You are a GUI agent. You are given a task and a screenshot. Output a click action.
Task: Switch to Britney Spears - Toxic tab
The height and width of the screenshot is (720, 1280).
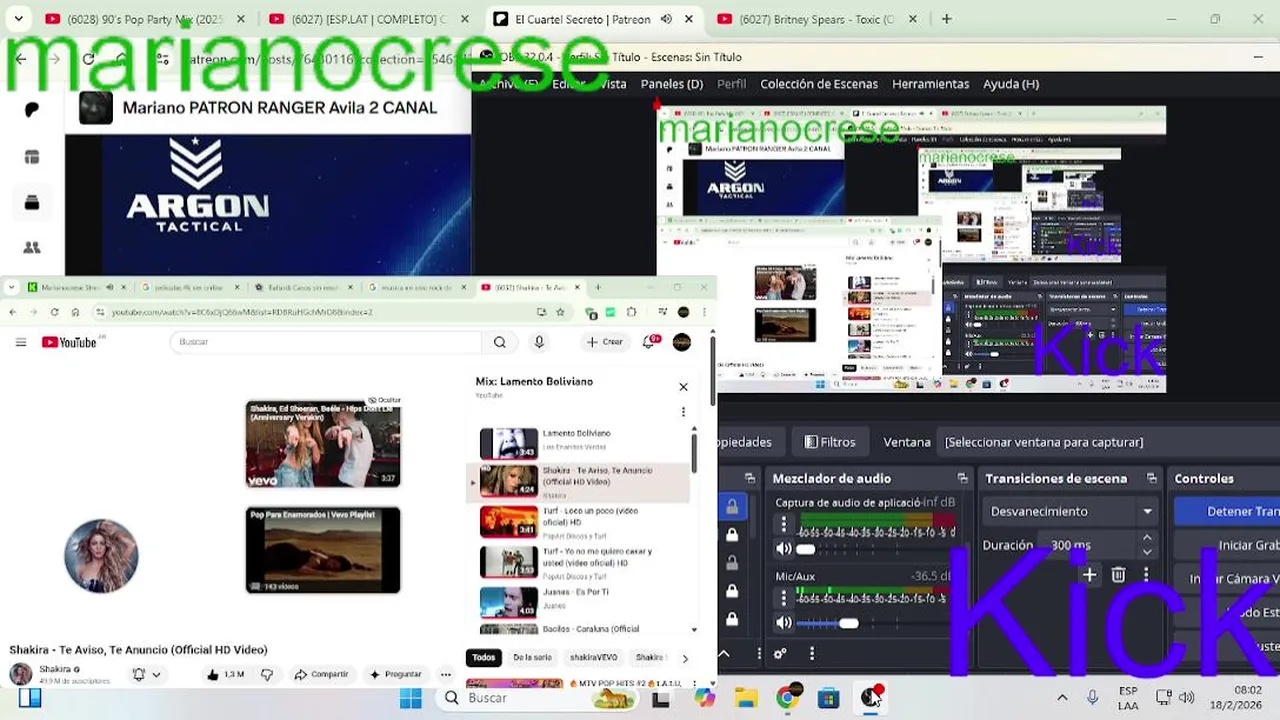pos(818,19)
